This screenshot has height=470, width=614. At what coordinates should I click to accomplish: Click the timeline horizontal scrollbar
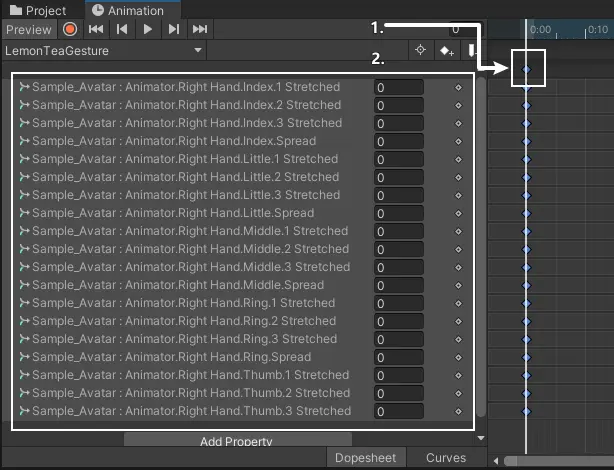[x=559, y=461]
